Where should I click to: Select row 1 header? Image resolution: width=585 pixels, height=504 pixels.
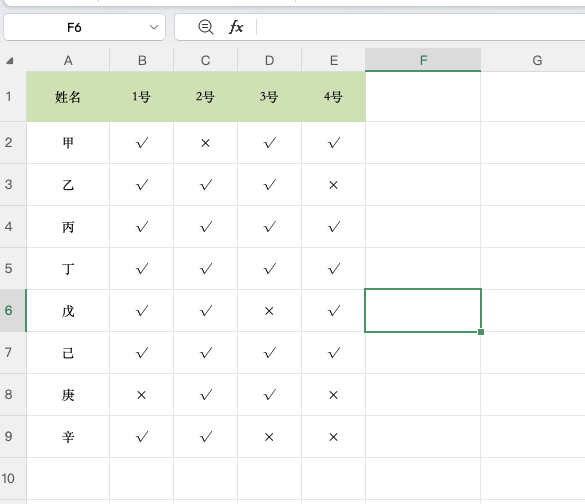(13, 97)
